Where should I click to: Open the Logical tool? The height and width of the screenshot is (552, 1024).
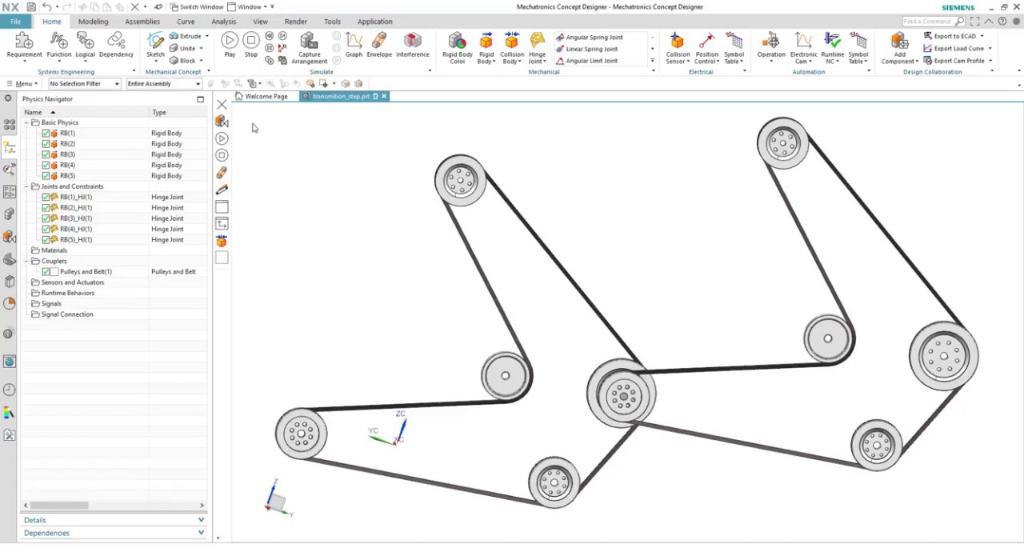pos(85,46)
